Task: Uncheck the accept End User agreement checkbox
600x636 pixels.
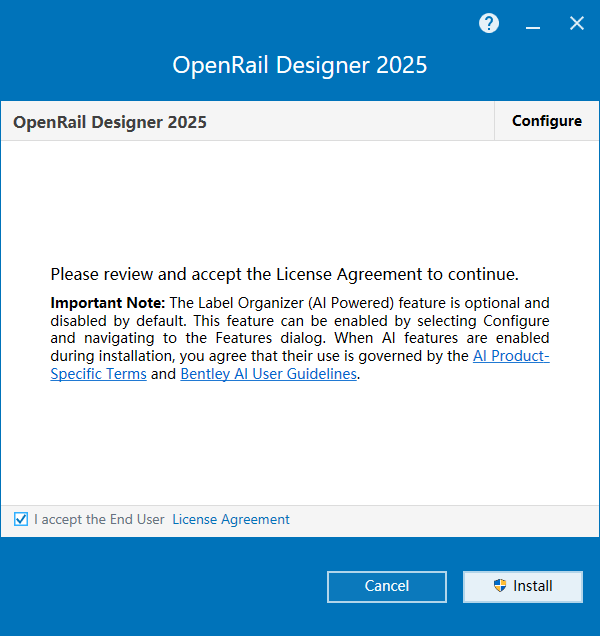Action: click(21, 519)
